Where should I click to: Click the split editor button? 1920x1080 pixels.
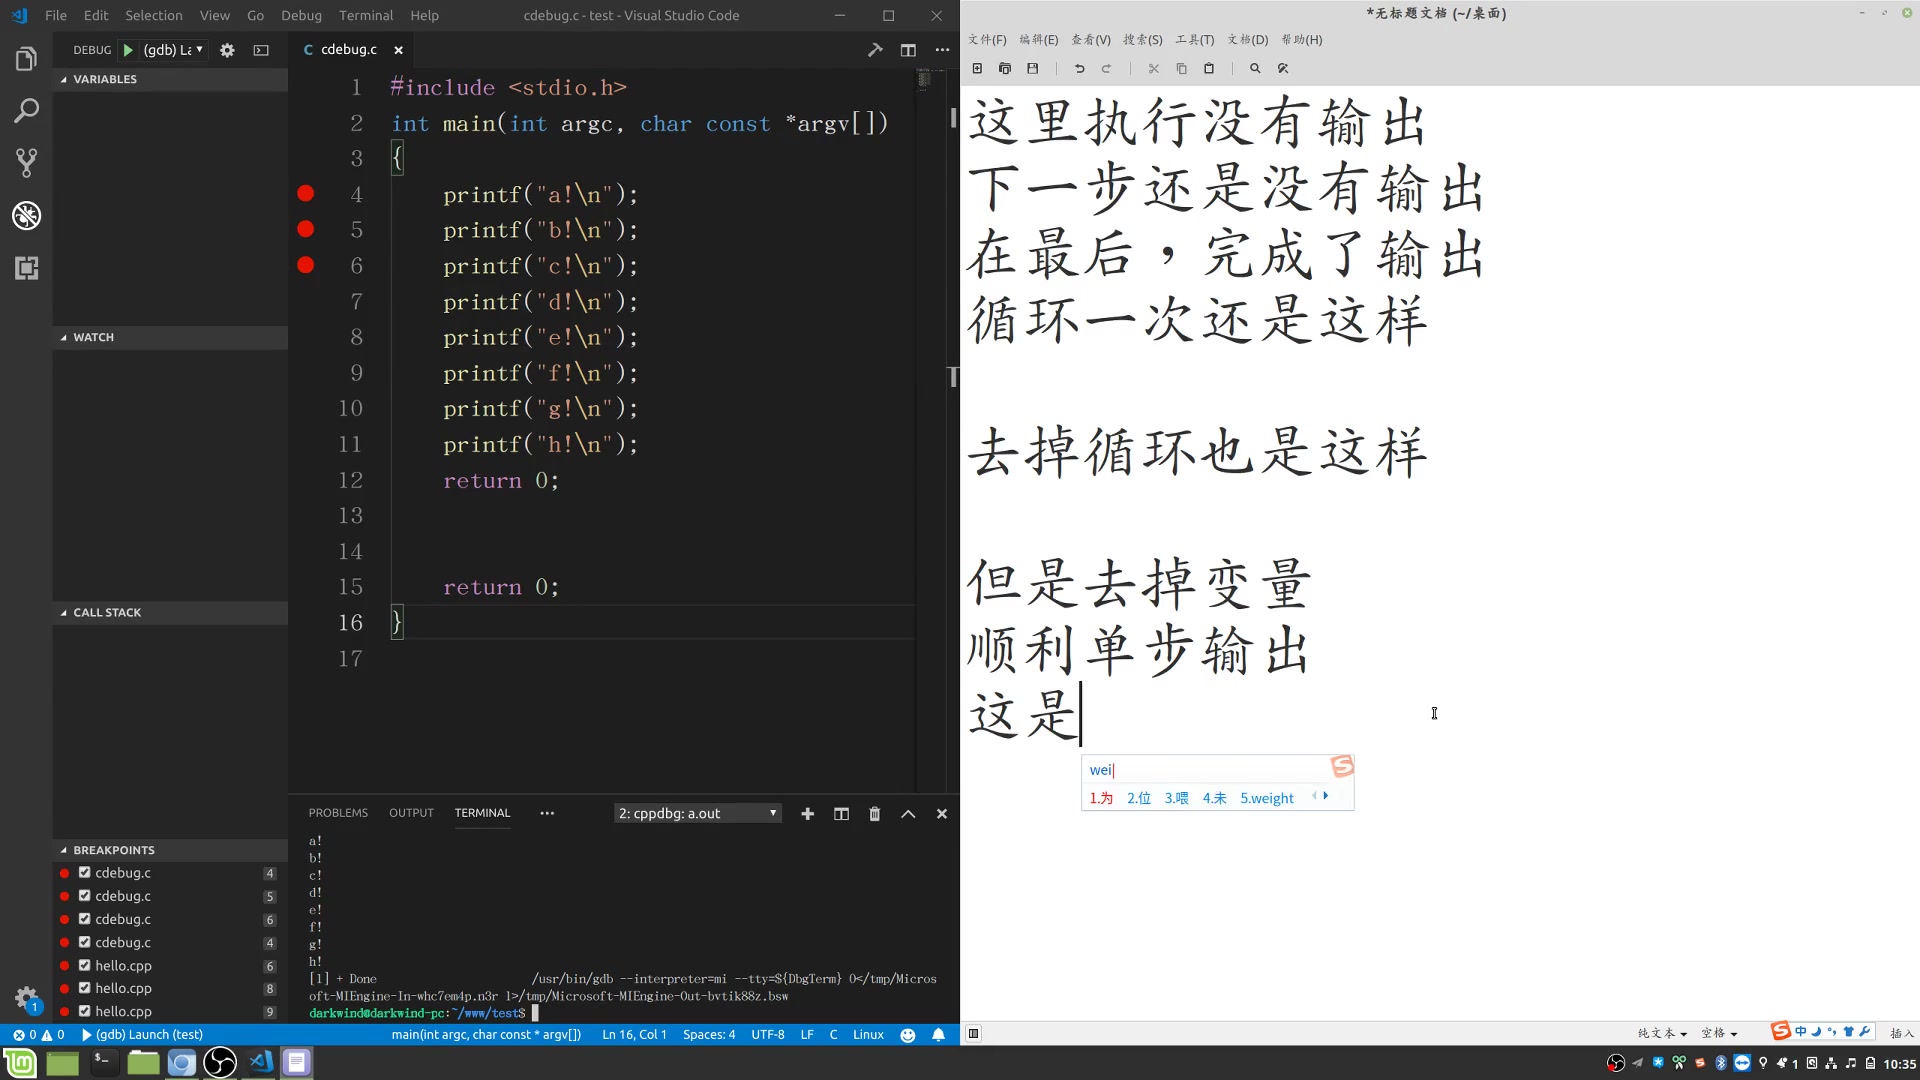(x=911, y=50)
